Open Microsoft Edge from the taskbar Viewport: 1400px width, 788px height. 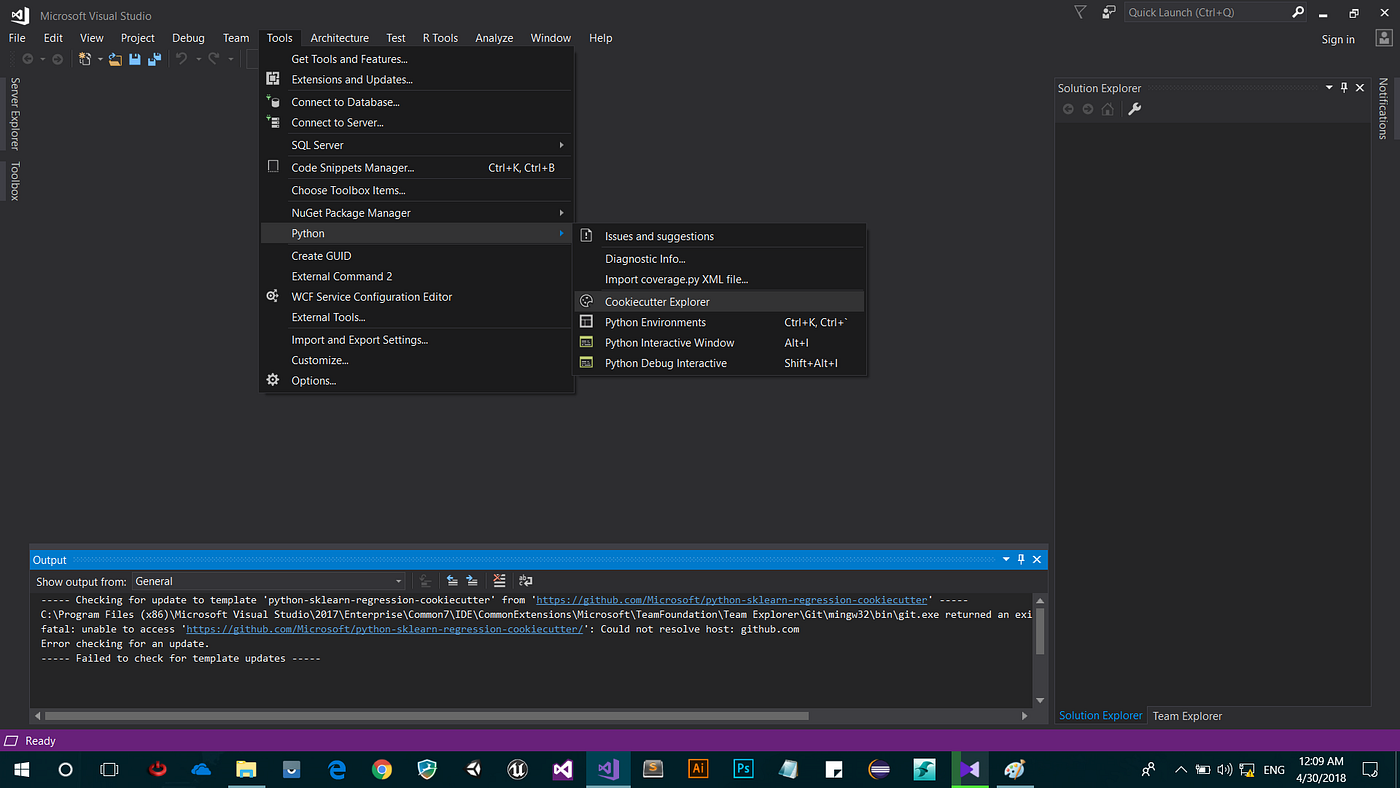[336, 769]
